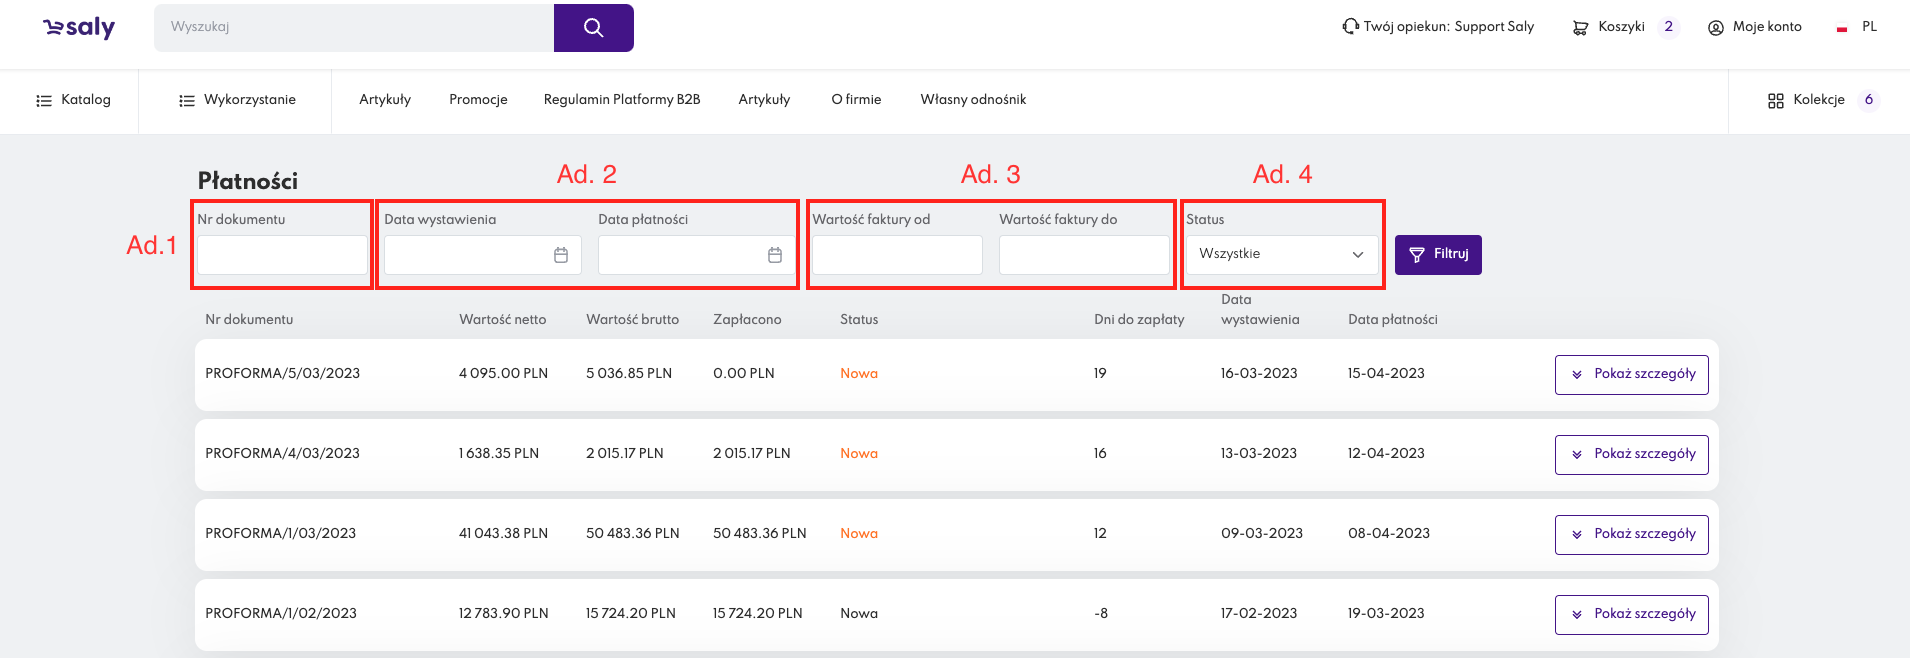The width and height of the screenshot is (1910, 658).
Task: Go to the Promocje page
Action: click(478, 100)
